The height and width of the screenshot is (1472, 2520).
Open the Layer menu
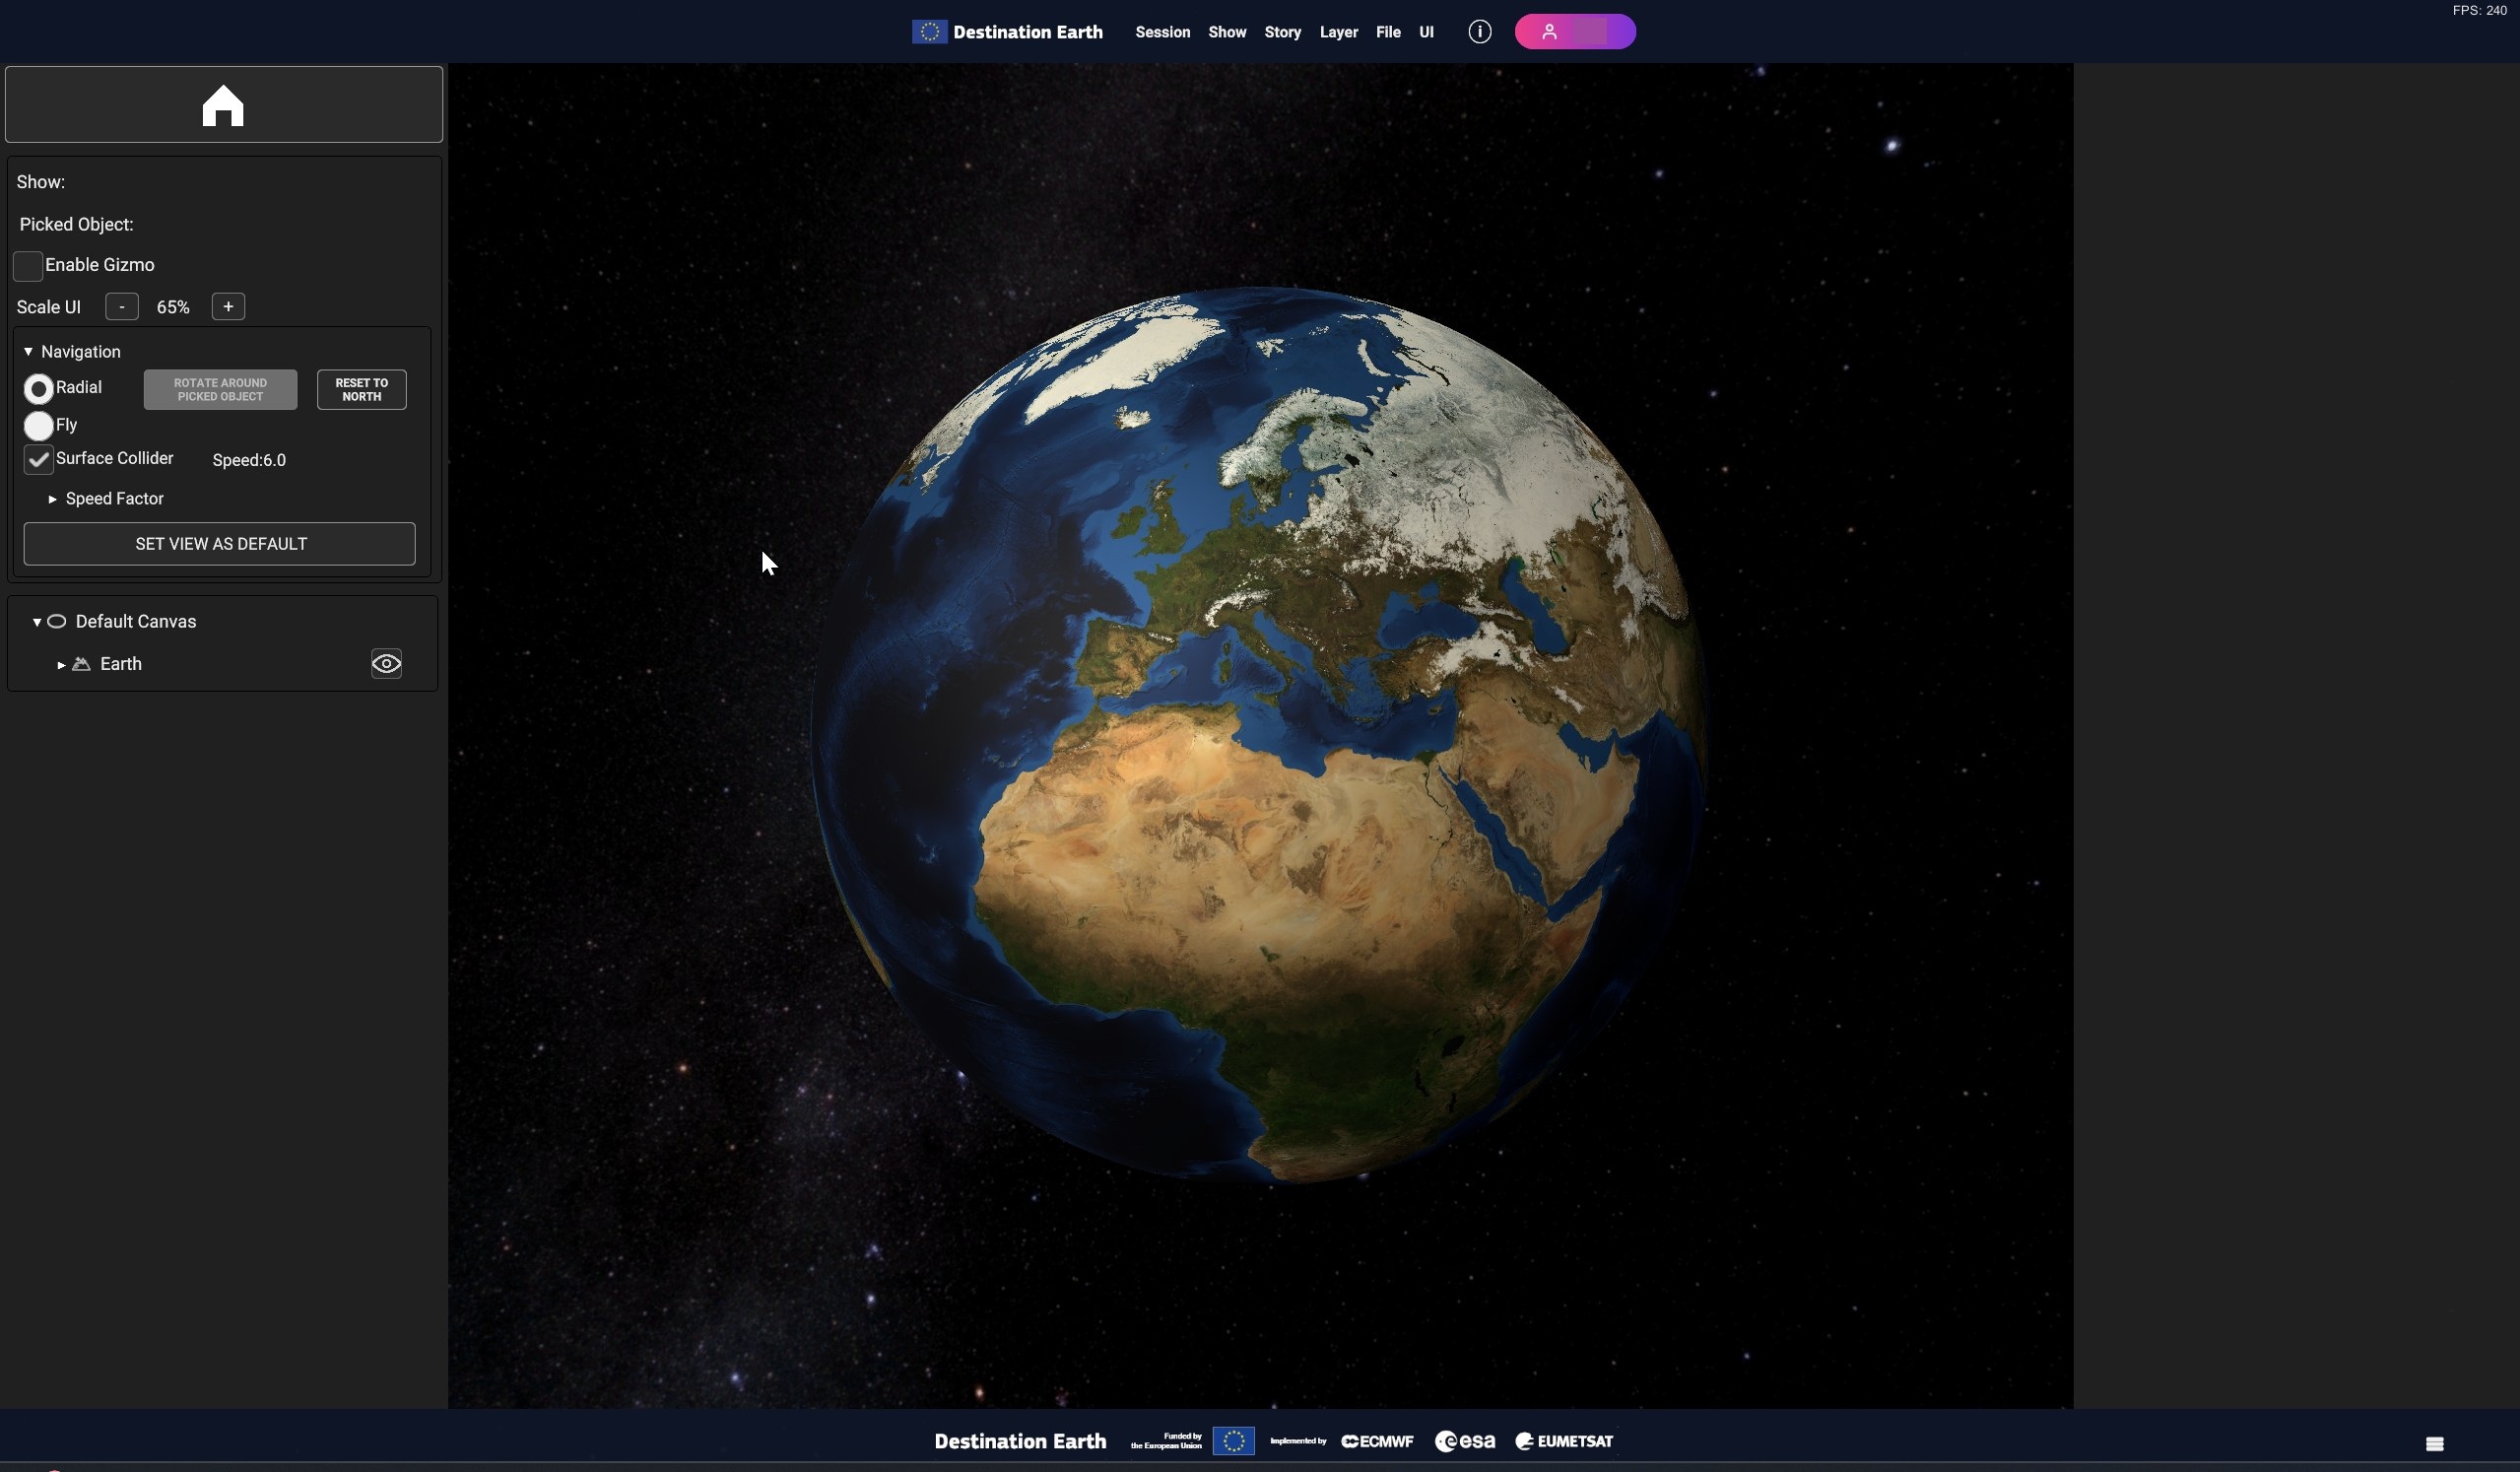click(1338, 32)
